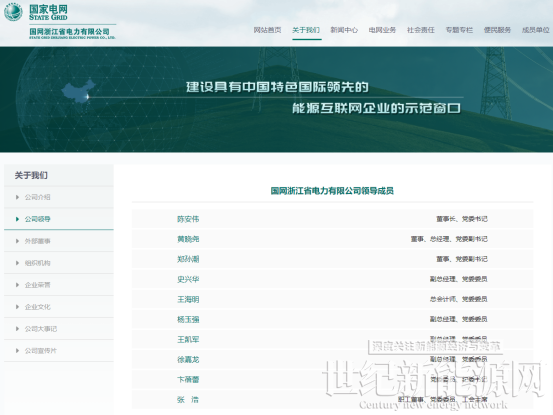
Task: Open 公司宣传片 in the sidebar
Action: pos(41,350)
